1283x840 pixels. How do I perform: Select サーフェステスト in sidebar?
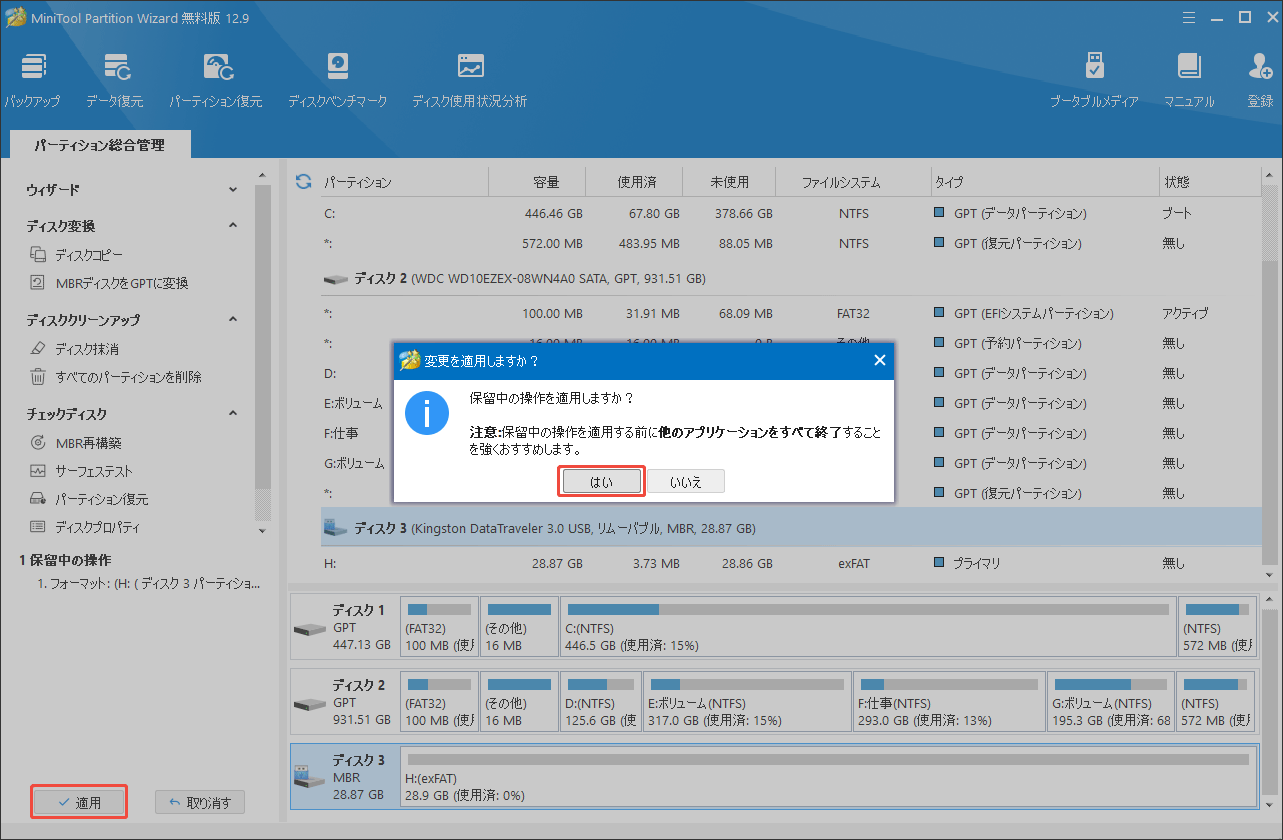tap(81, 471)
